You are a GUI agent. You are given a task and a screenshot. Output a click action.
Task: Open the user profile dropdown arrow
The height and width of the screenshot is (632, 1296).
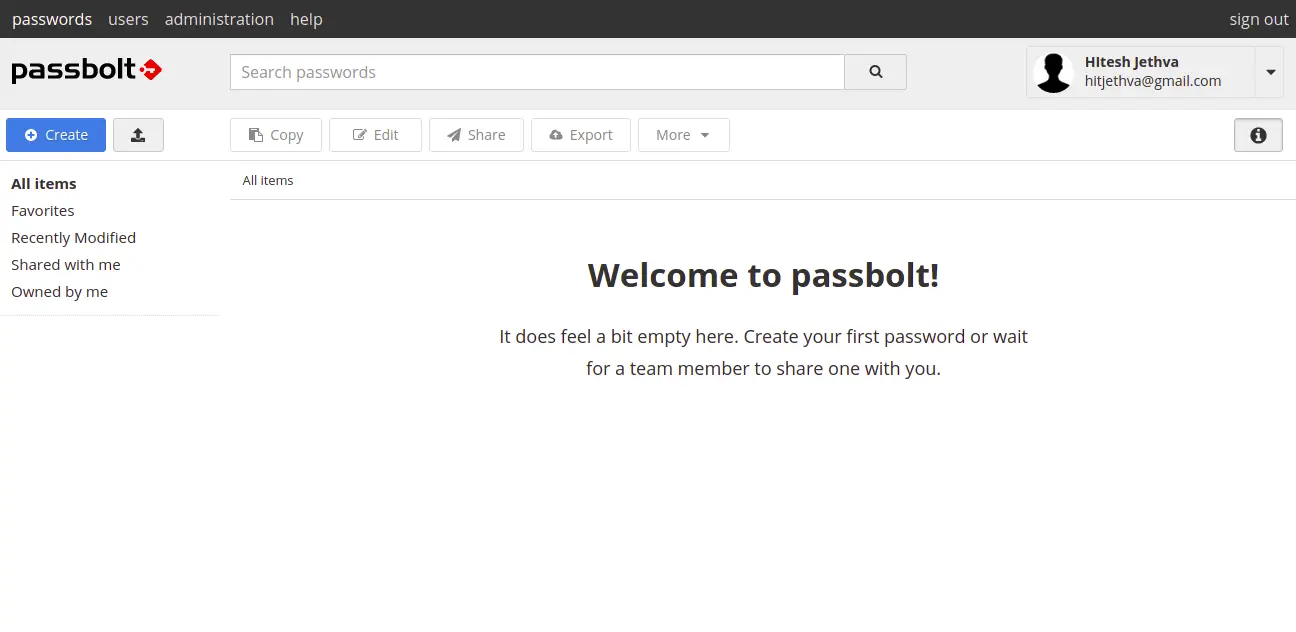click(1270, 72)
